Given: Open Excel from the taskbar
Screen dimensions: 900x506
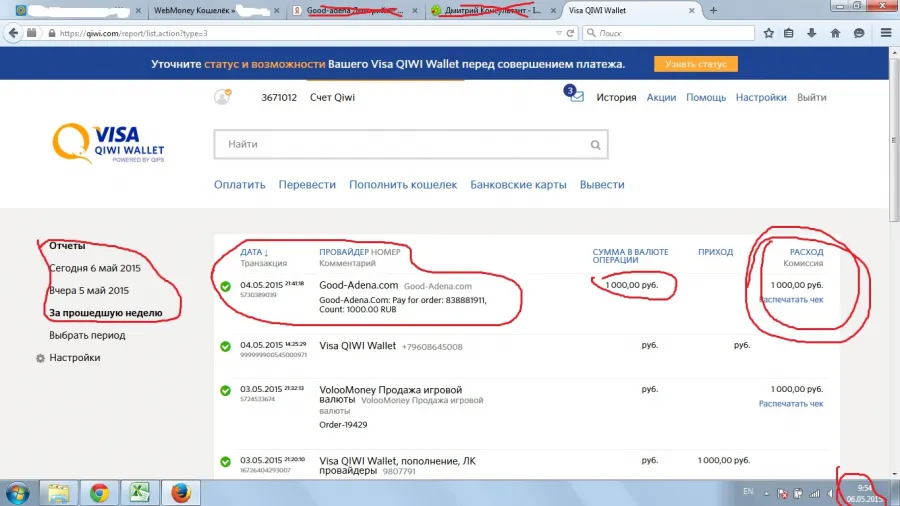Looking at the screenshot, I should pos(139,493).
